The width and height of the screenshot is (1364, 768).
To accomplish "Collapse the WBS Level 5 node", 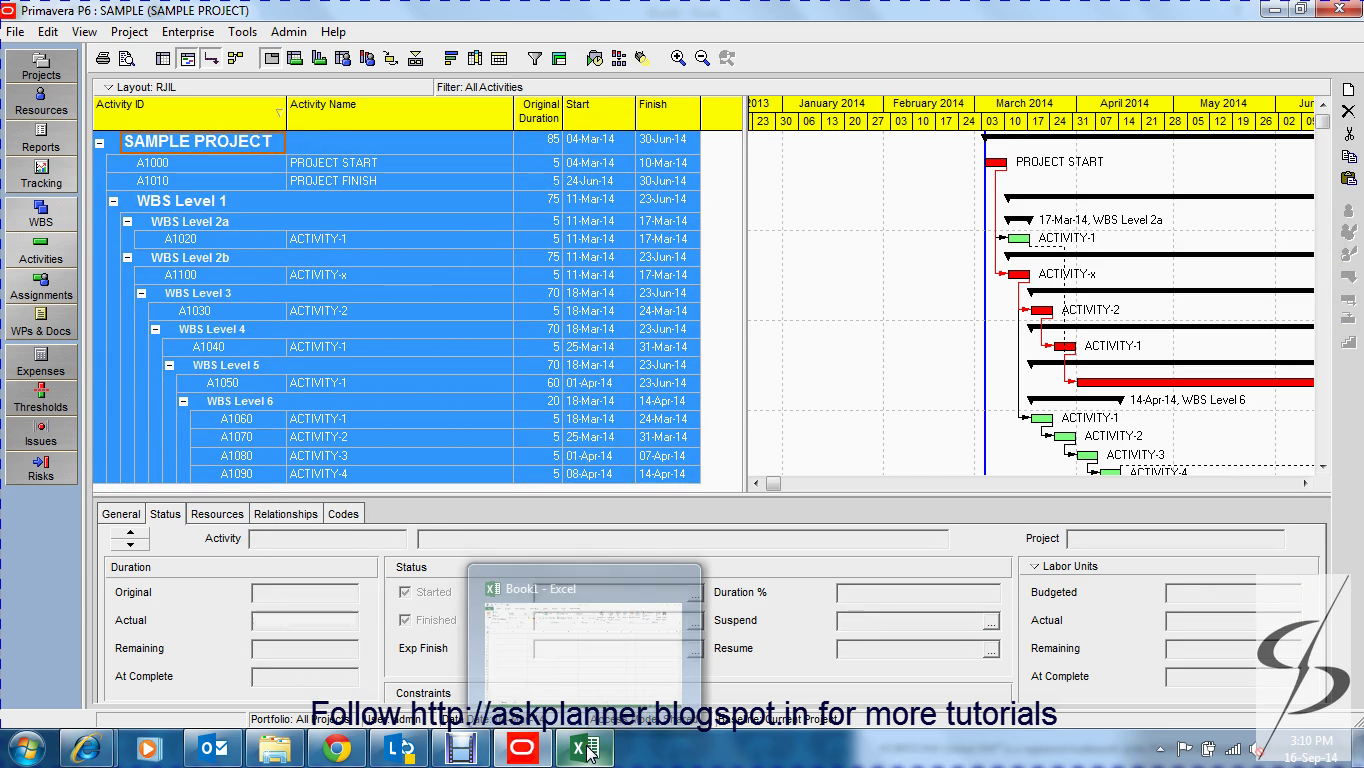I will [x=169, y=365].
